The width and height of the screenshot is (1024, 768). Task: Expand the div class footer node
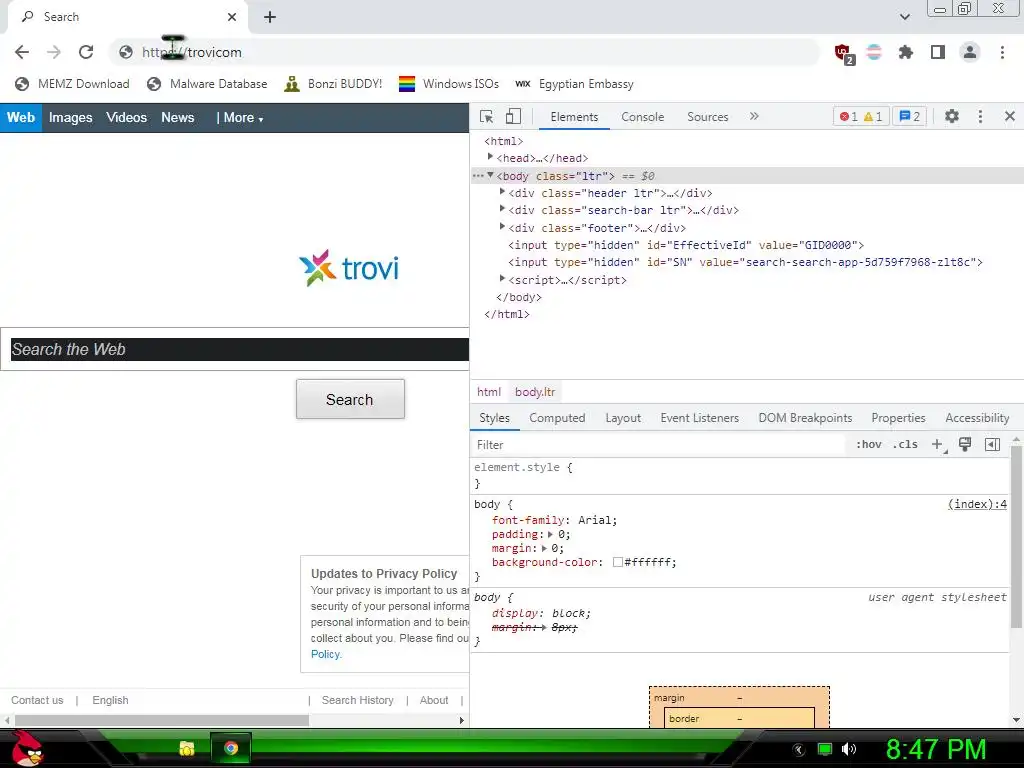[x=502, y=227]
